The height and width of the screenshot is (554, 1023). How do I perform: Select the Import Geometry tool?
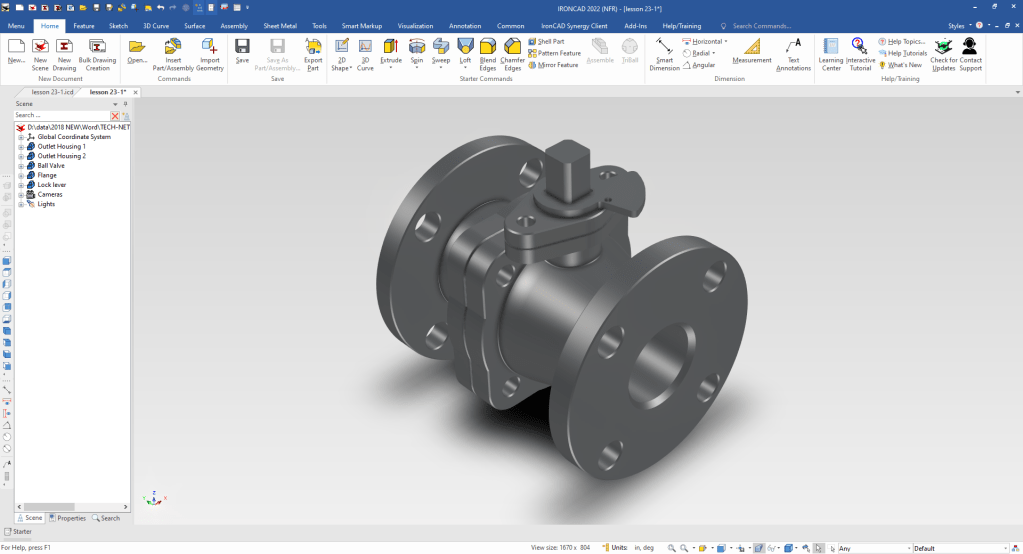pos(209,46)
